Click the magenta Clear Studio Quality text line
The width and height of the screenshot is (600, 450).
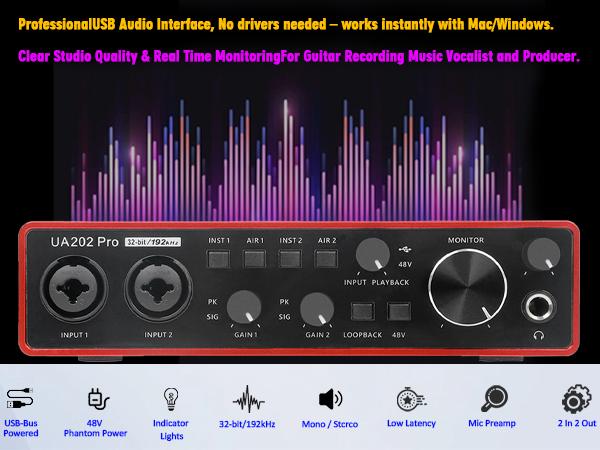point(299,56)
